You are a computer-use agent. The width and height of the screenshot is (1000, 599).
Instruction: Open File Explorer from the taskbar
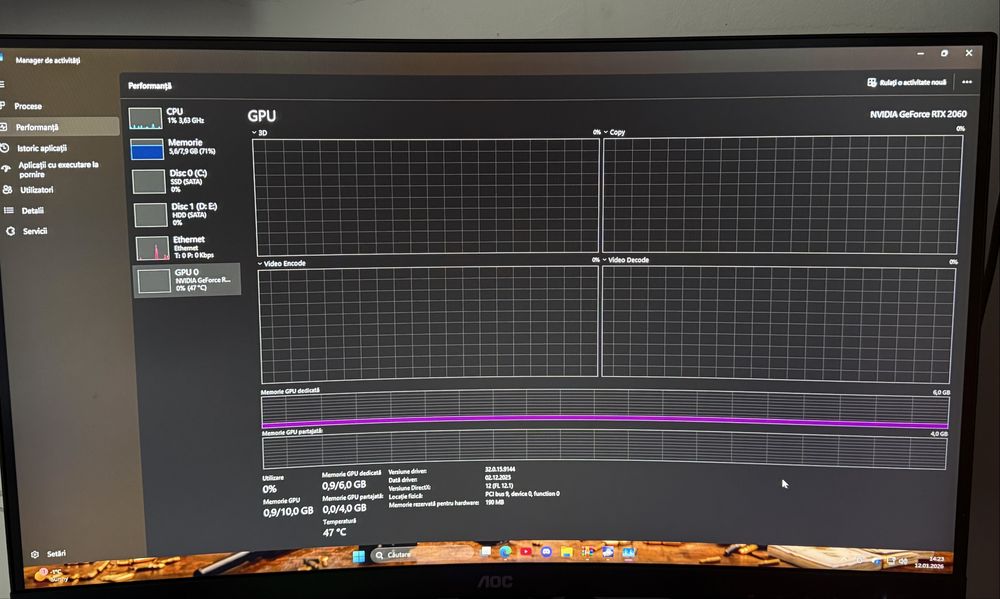pyautogui.click(x=567, y=552)
